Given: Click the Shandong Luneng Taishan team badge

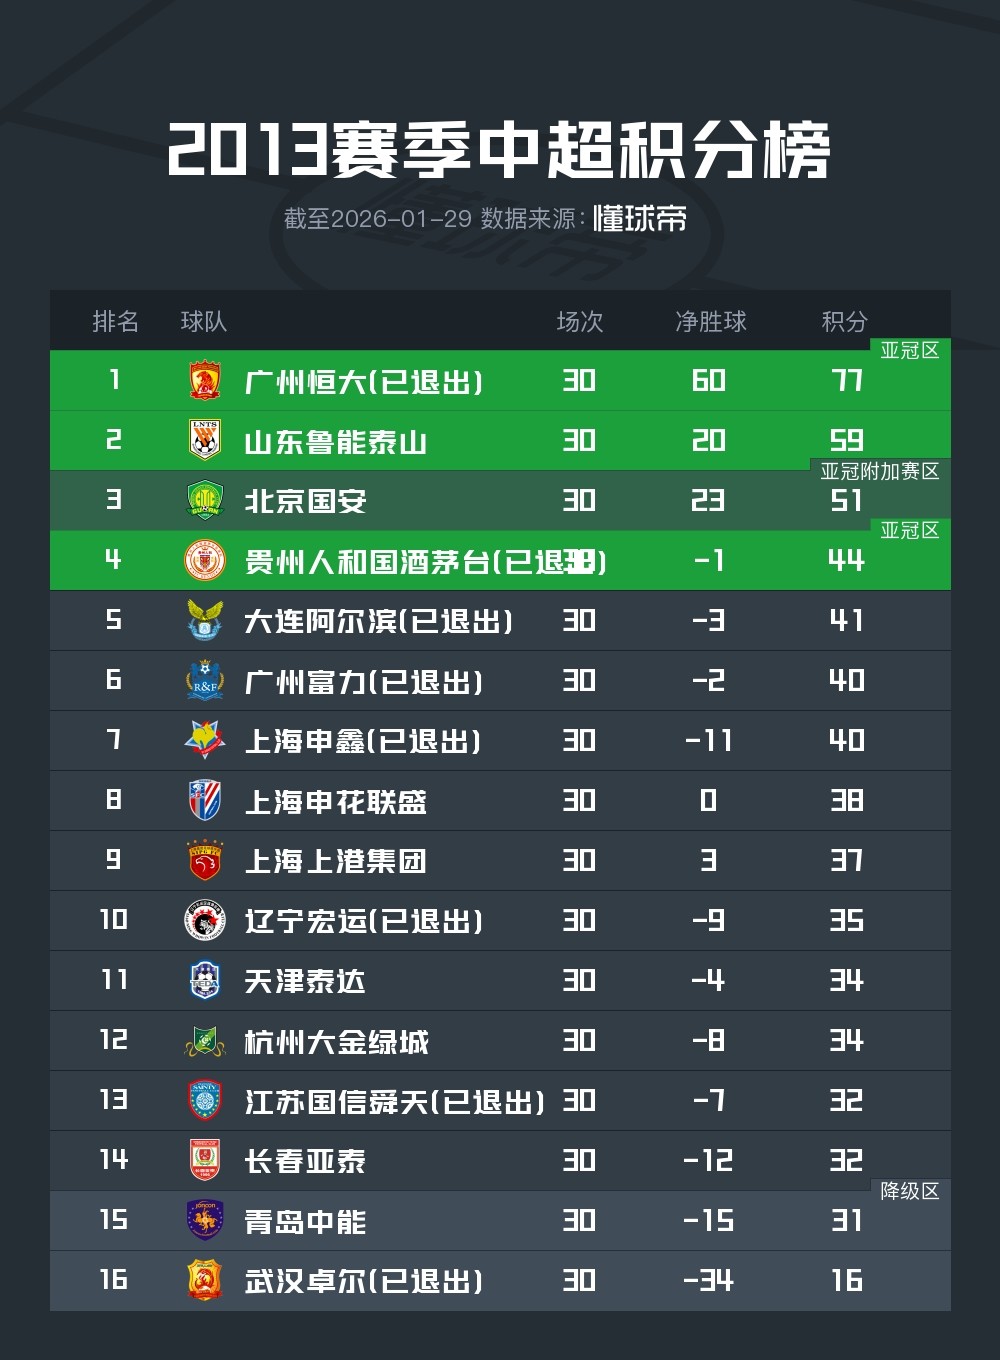Looking at the screenshot, I should point(205,441).
